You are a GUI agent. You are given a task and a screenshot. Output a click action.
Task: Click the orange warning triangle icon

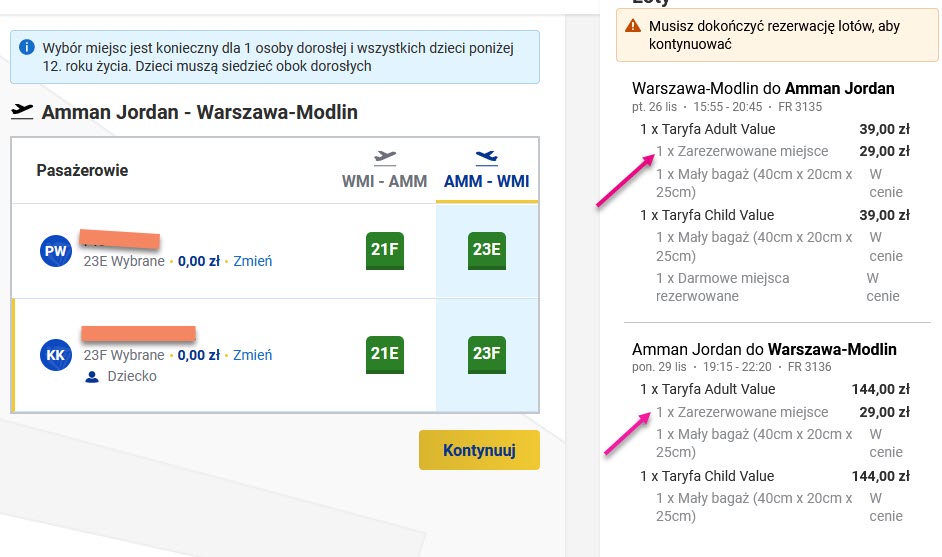point(633,26)
